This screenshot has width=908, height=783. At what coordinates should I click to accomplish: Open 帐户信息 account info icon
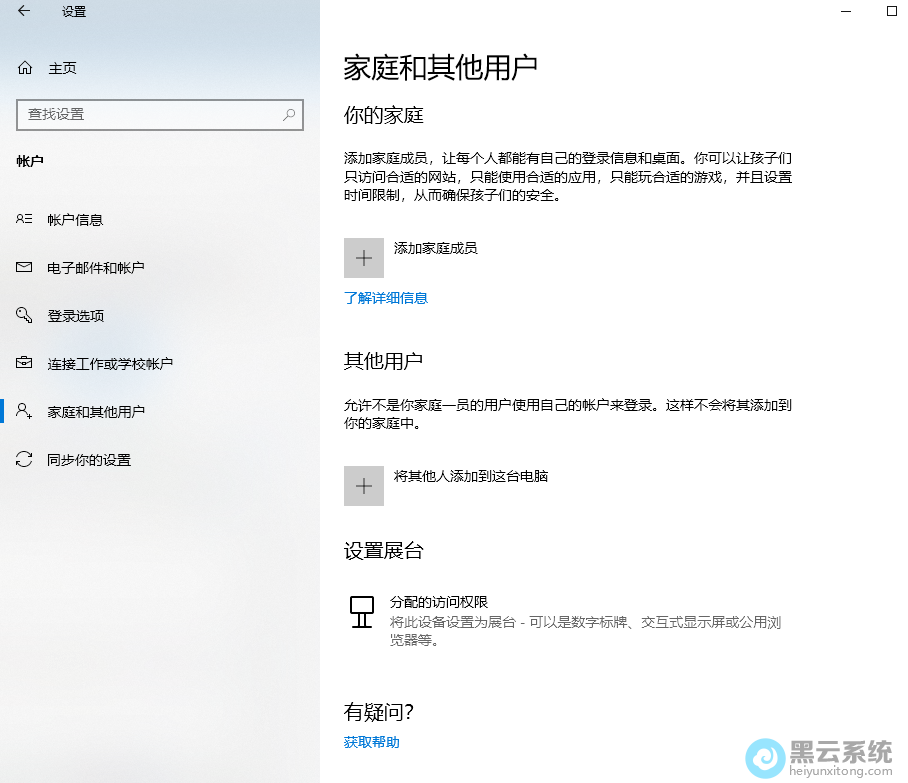[x=25, y=220]
